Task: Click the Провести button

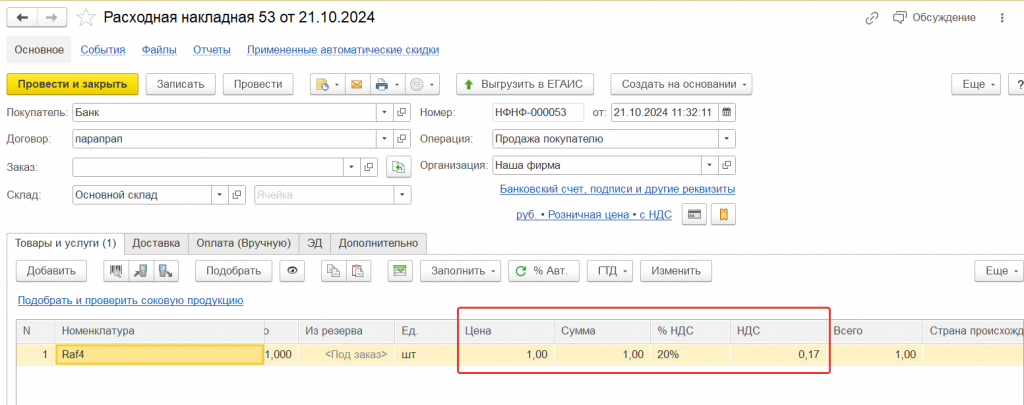Action: tap(258, 84)
